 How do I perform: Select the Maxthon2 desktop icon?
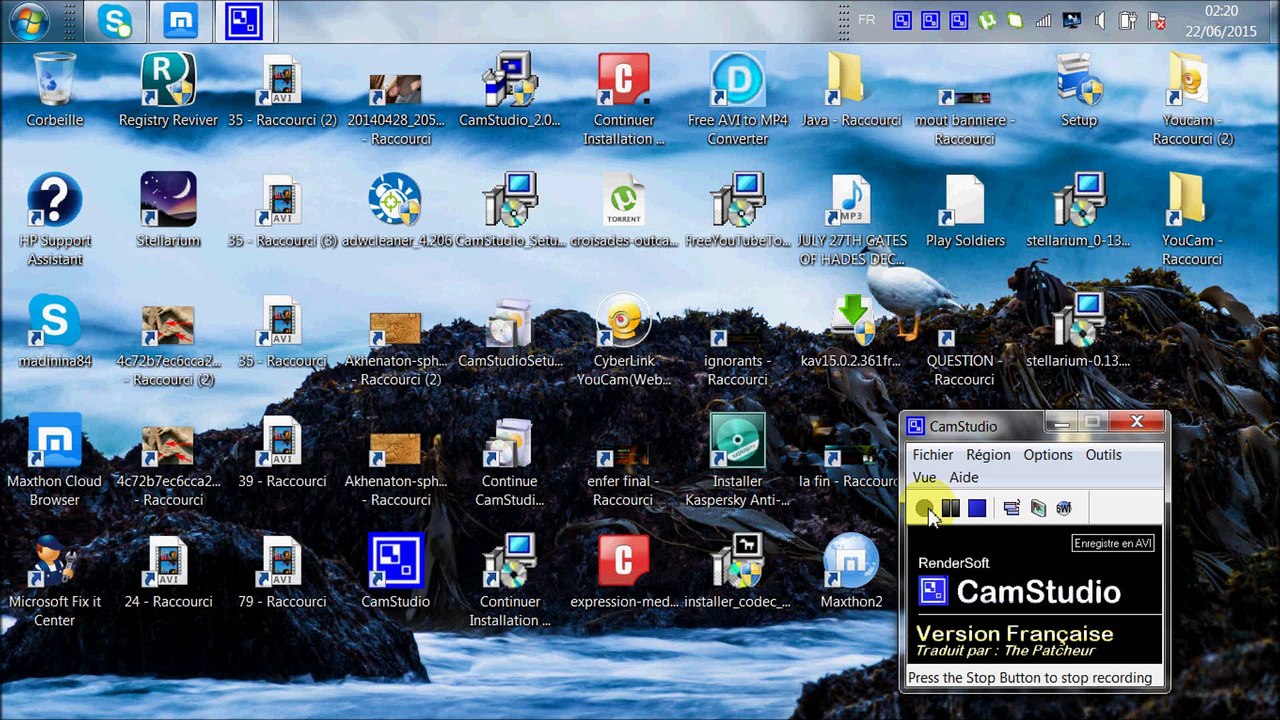coord(851,571)
